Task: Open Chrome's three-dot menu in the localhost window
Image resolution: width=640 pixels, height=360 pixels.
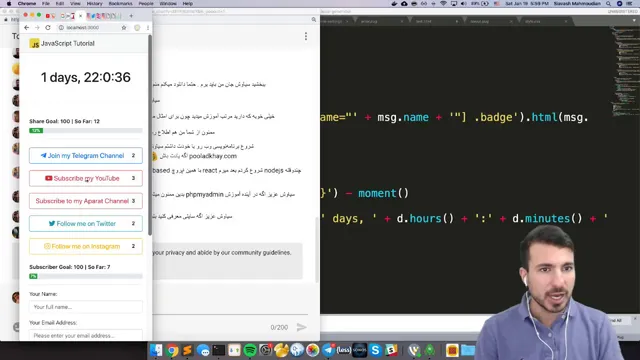Action: 148,27
